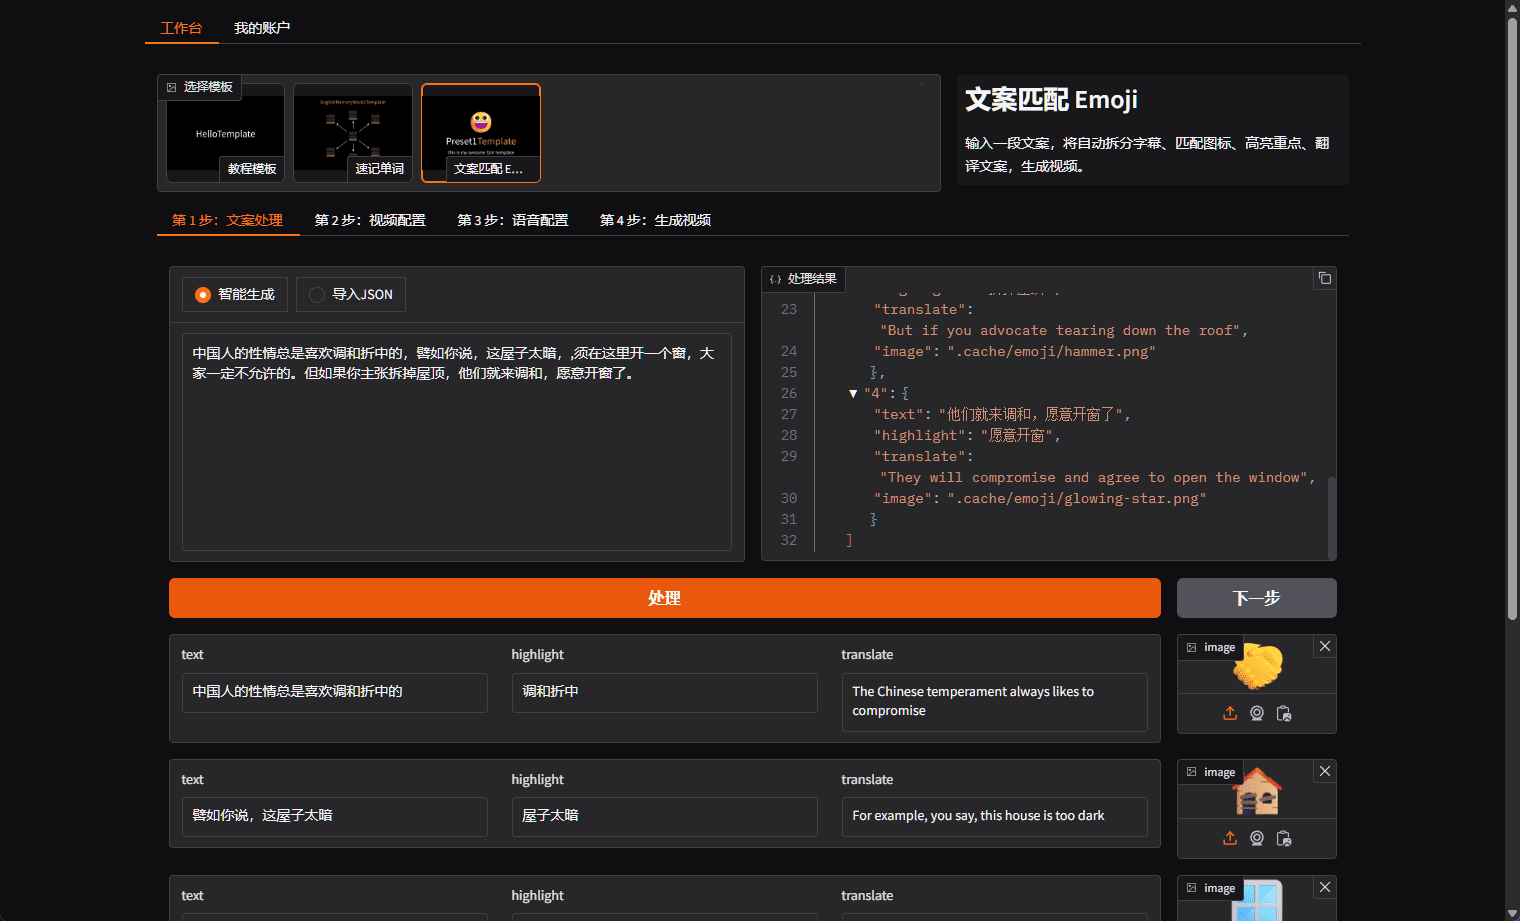
Task: Click the curly-brace icon beside 处理结果
Action: click(x=776, y=279)
